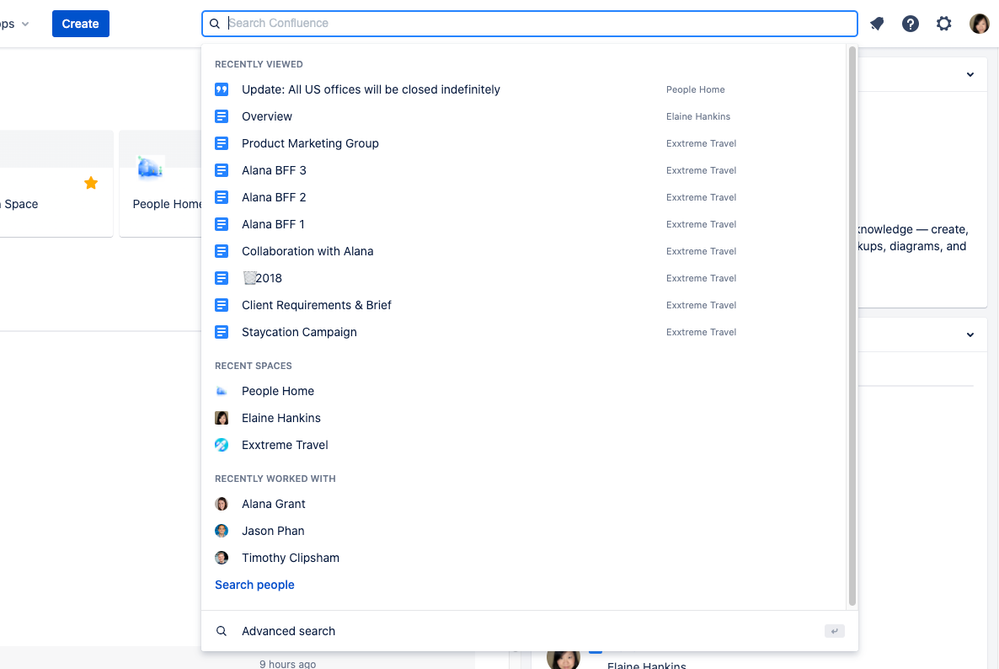Expand the lower right panel chevron
Viewport: 999px width, 669px height.
969,334
